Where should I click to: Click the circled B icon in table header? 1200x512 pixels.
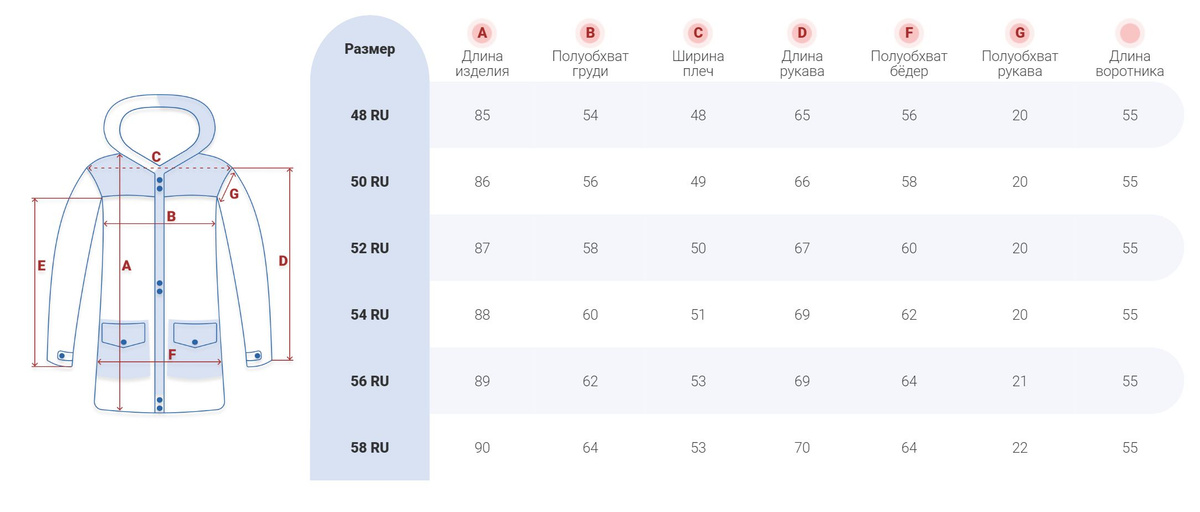pyautogui.click(x=590, y=33)
